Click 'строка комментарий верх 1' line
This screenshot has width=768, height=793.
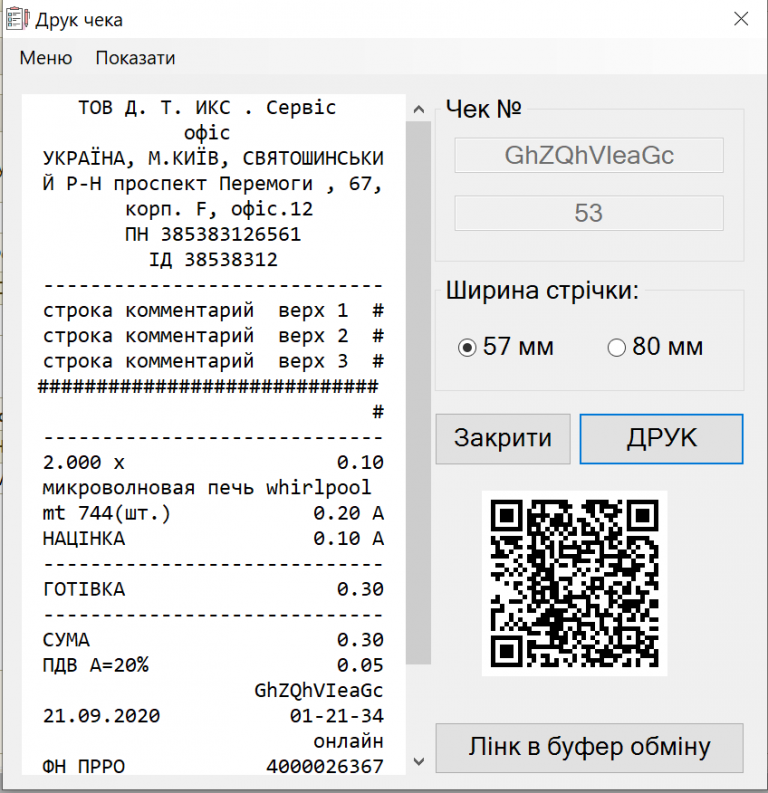[x=213, y=310]
